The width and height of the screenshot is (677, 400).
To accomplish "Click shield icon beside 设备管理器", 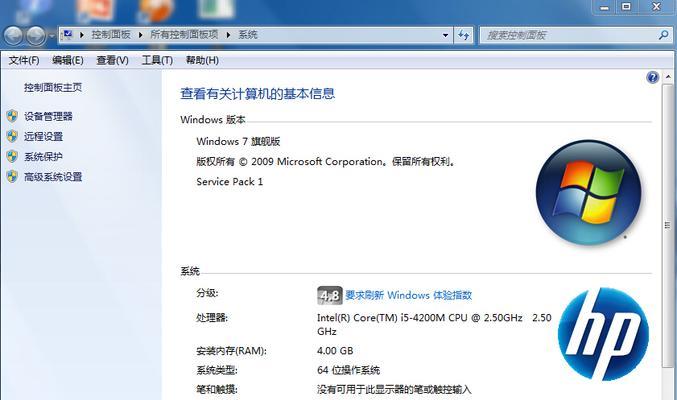I will [12, 116].
